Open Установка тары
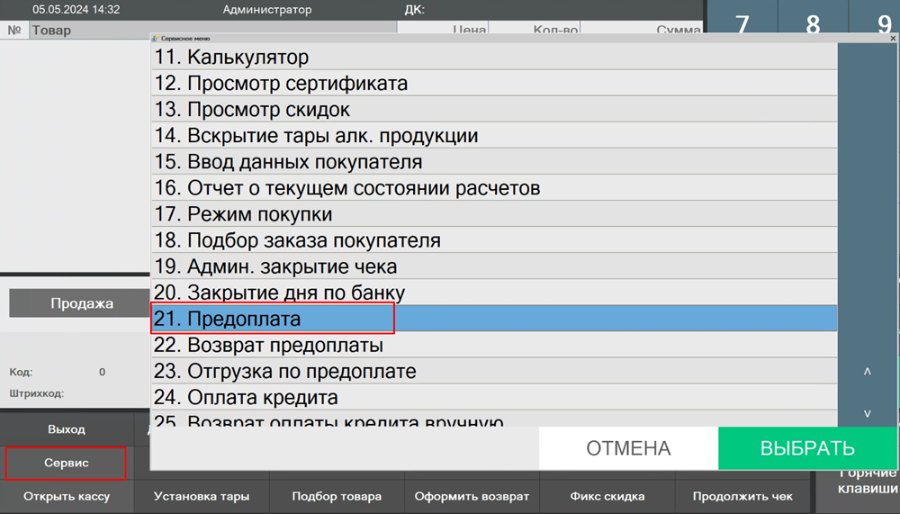This screenshot has height=514, width=900. point(201,496)
